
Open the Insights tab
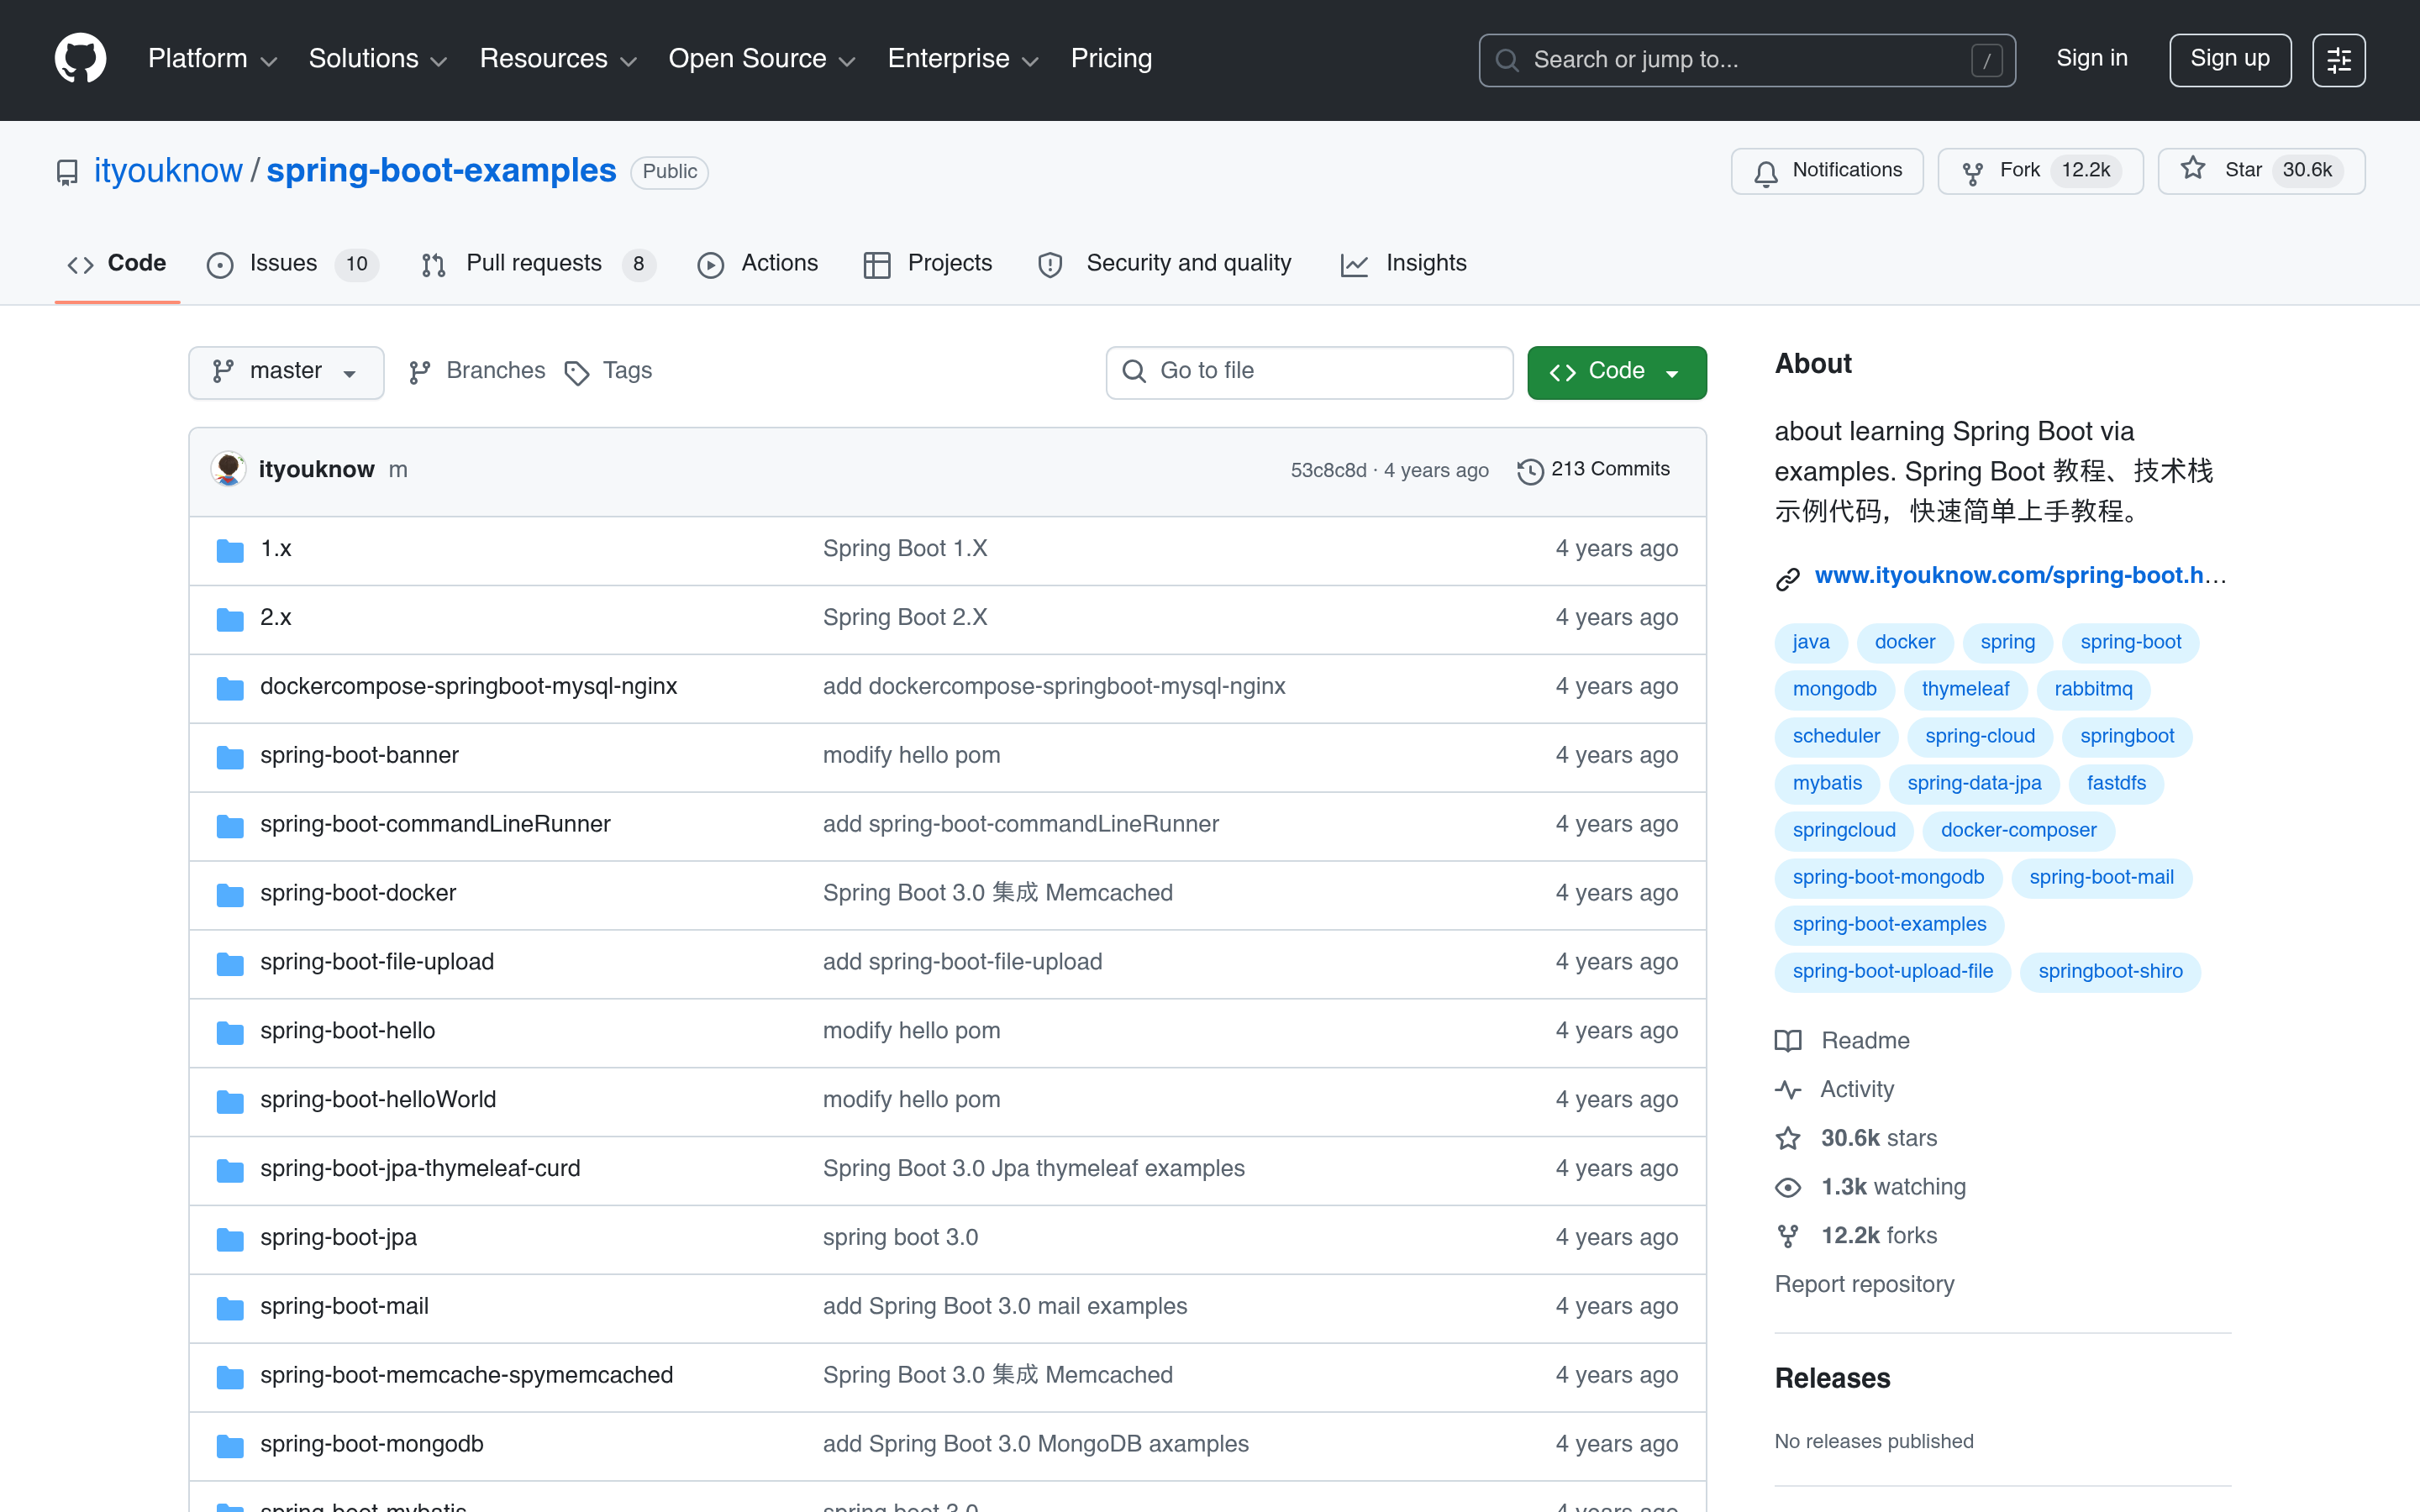click(x=1404, y=264)
